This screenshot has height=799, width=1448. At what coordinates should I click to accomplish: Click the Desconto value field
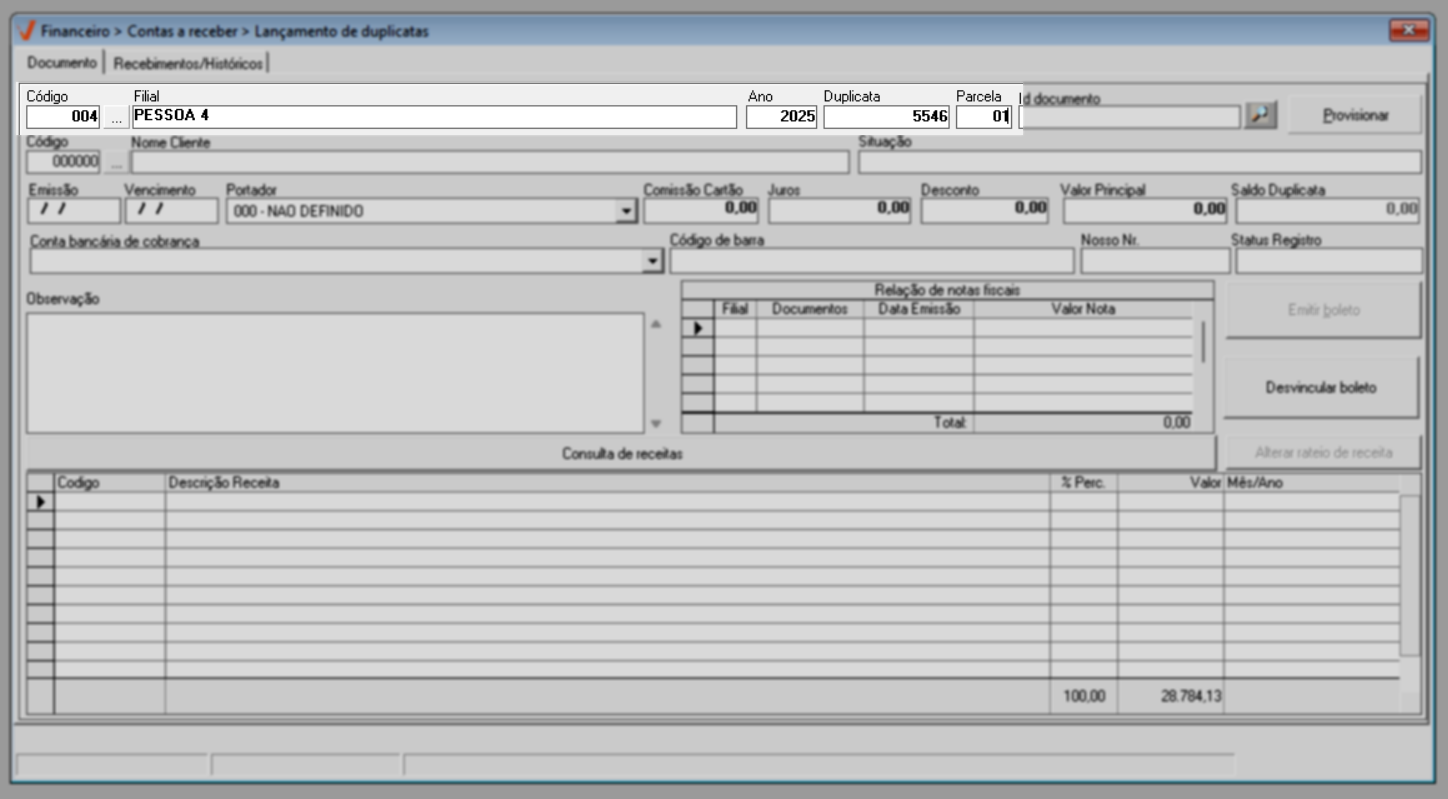click(x=985, y=210)
